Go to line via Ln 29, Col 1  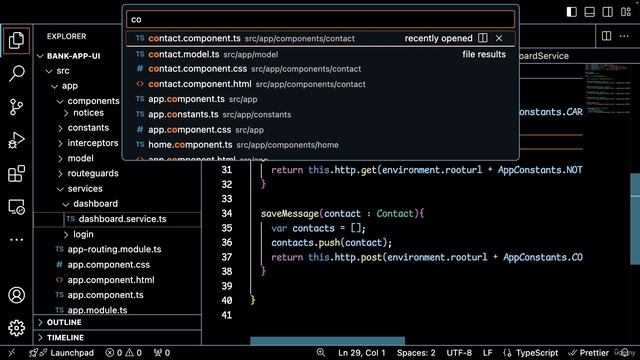coord(362,353)
